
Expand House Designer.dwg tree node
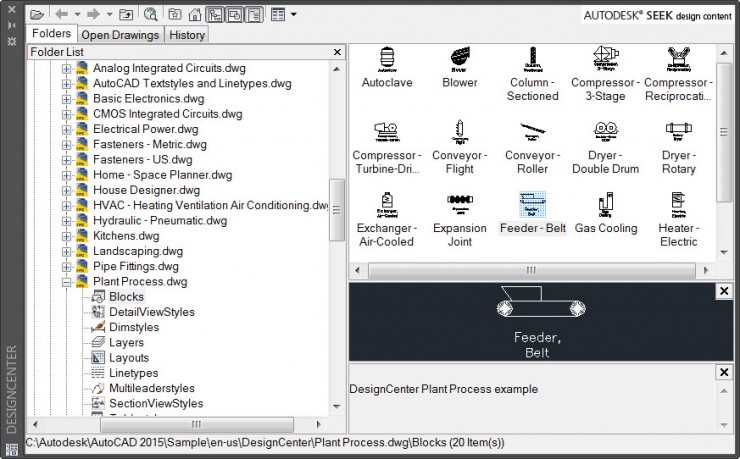[x=67, y=190]
